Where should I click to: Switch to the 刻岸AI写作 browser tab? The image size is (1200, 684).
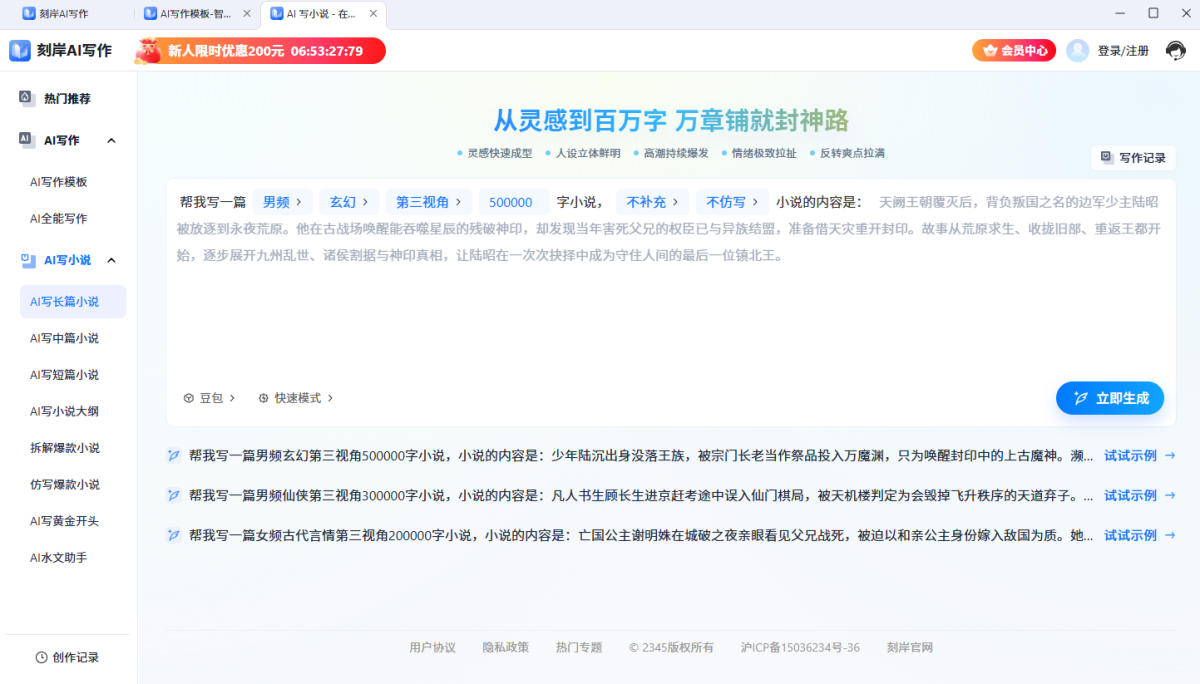click(x=66, y=14)
